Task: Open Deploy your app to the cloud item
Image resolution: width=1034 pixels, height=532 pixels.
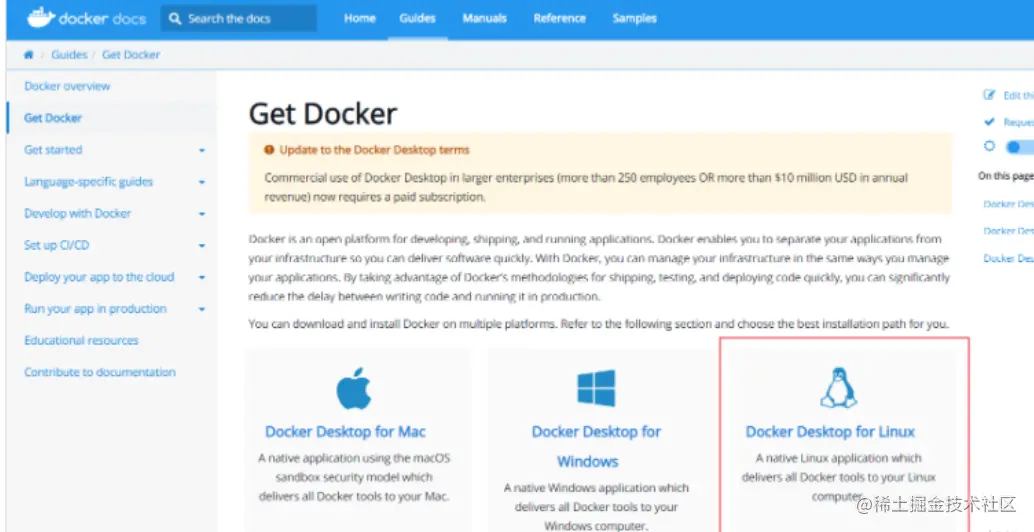Action: click(99, 277)
